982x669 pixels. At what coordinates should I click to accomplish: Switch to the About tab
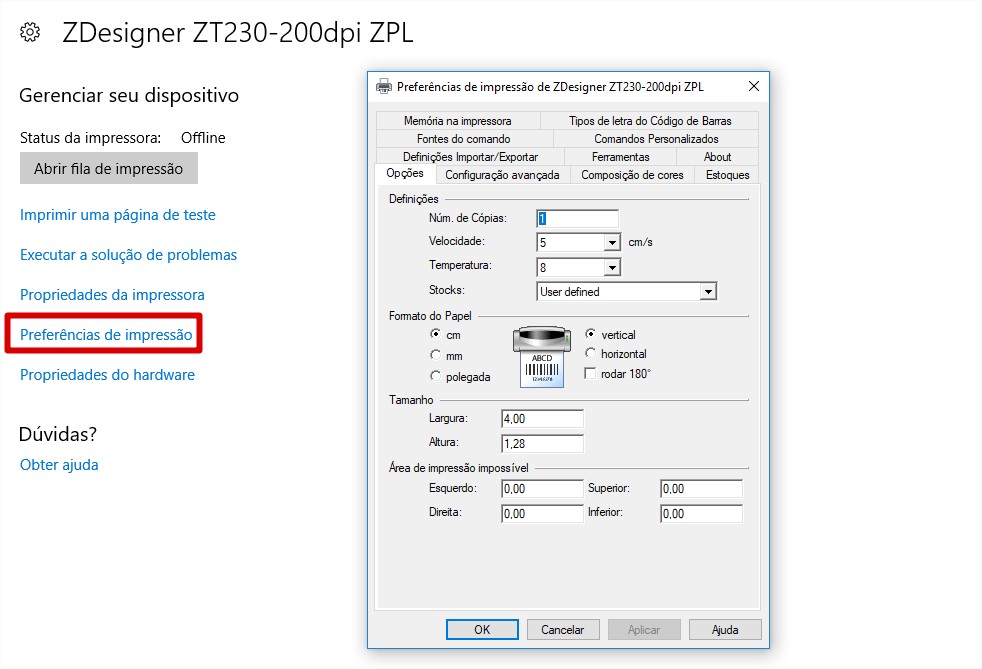point(717,157)
